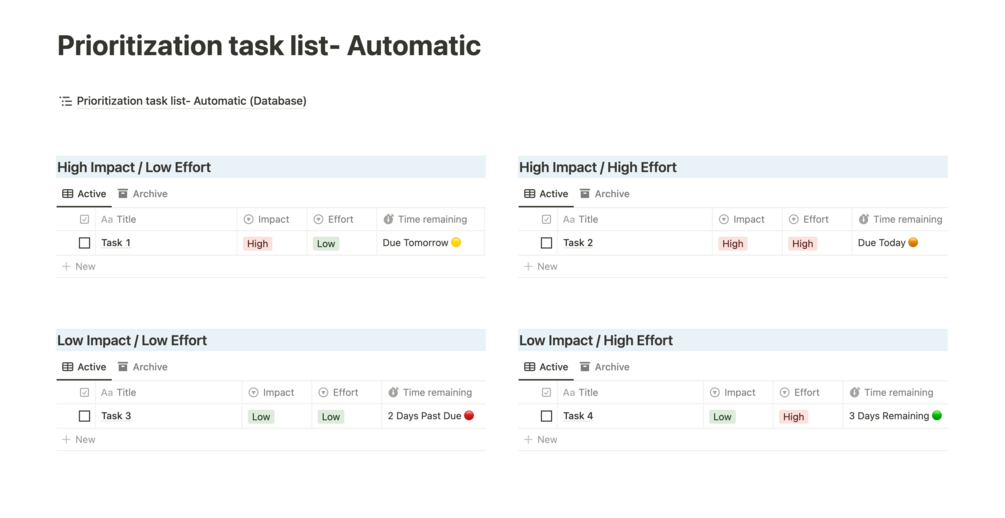
Task: Click the linked database list icon
Action: click(x=65, y=101)
